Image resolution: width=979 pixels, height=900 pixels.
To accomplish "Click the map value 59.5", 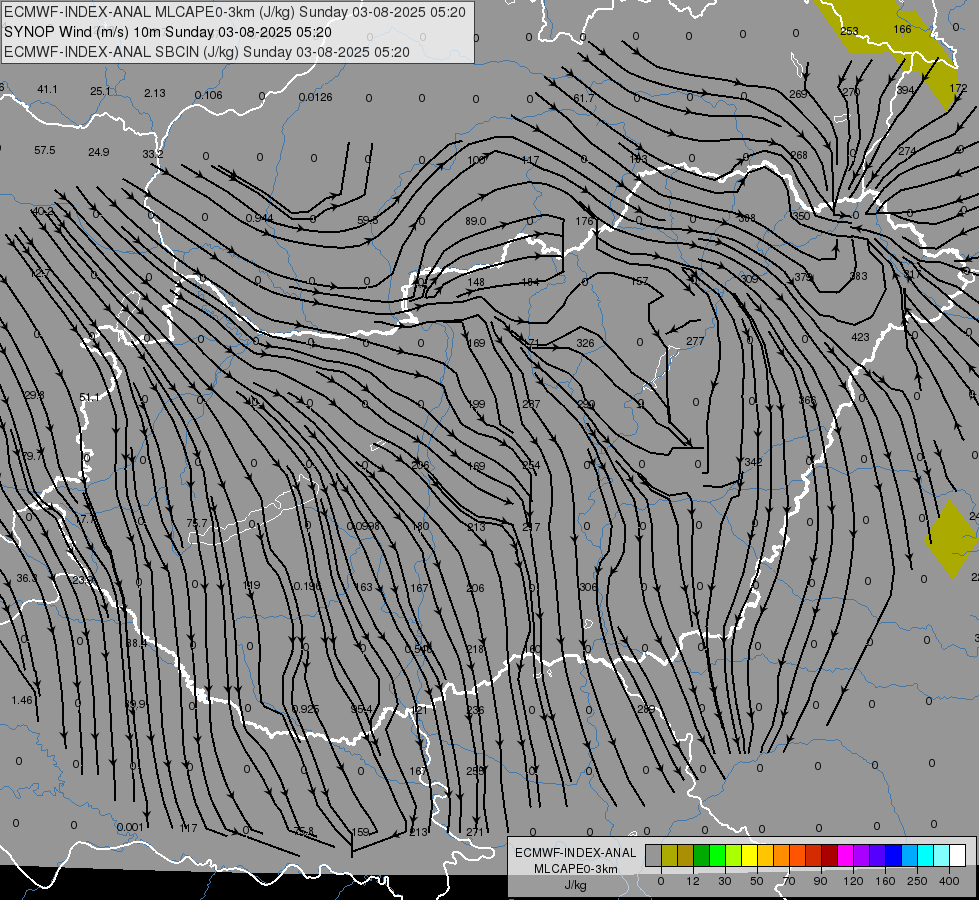I will pyautogui.click(x=368, y=220).
